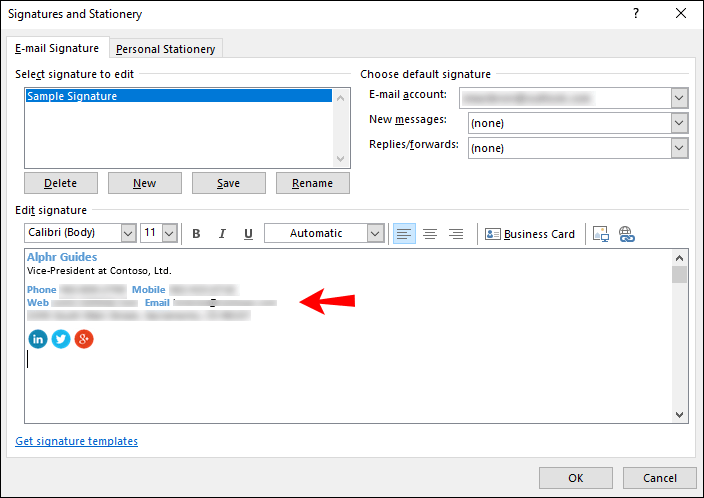Align signature text left

click(404, 234)
